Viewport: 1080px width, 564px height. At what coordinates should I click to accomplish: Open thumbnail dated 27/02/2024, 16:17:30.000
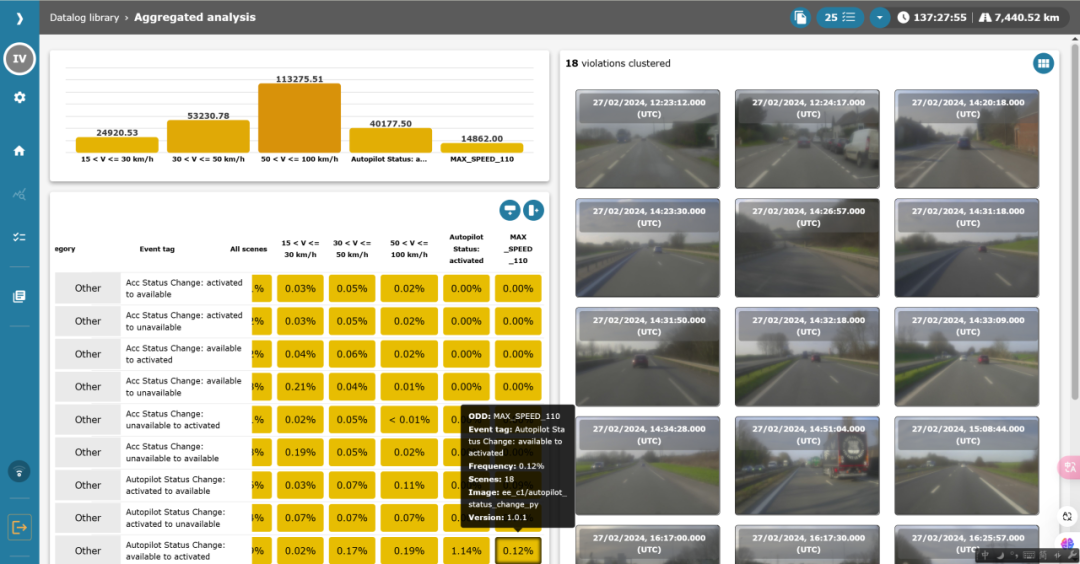click(x=807, y=545)
